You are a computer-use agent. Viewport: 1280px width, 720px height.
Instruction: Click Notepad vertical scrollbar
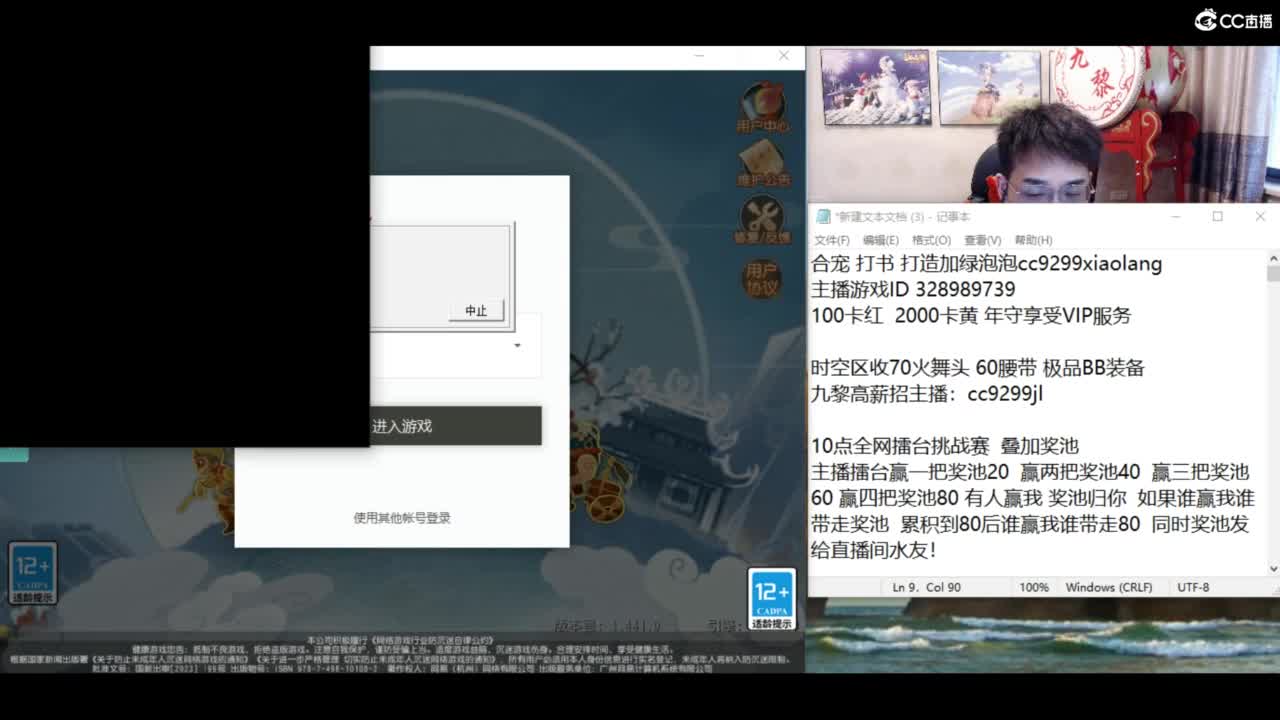pyautogui.click(x=1273, y=413)
